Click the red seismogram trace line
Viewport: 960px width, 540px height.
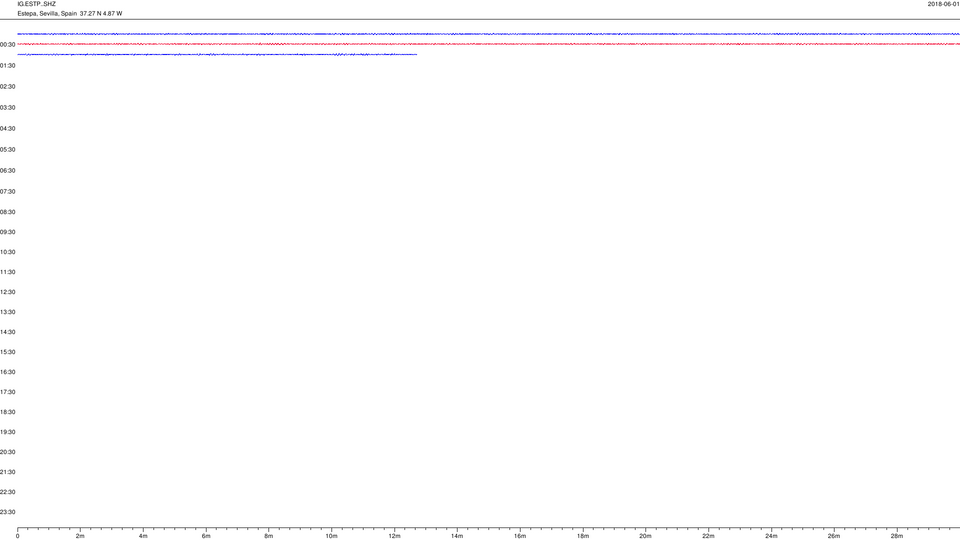pyautogui.click(x=489, y=44)
